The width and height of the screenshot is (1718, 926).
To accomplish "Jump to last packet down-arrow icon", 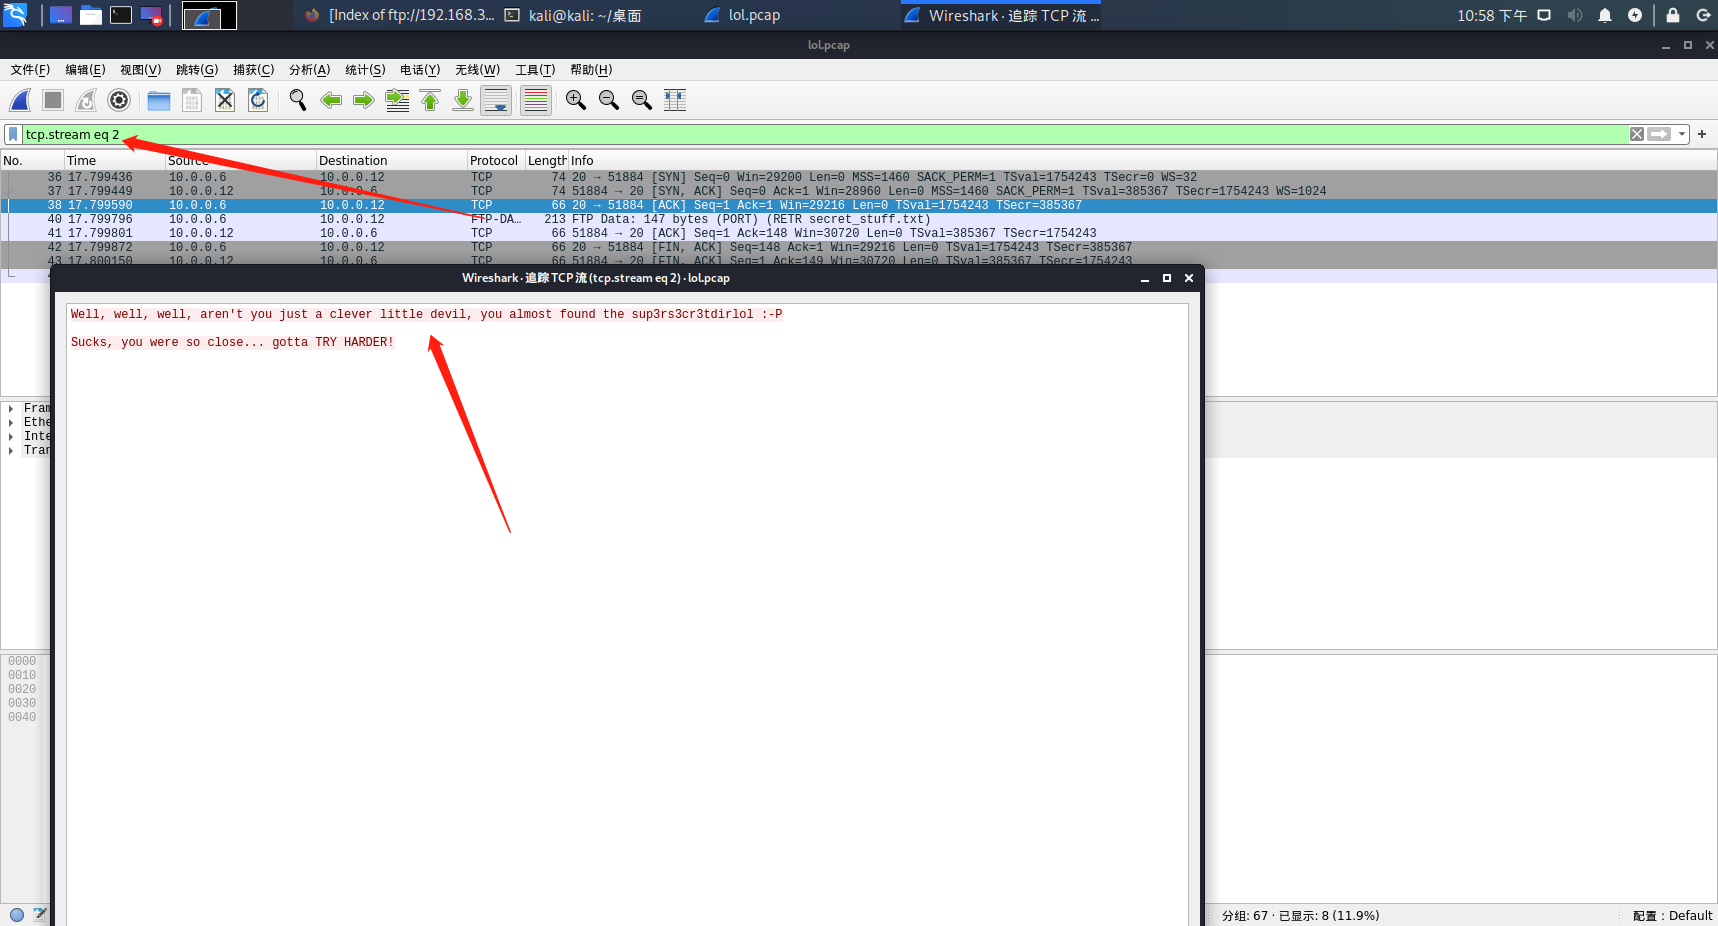I will (x=463, y=100).
